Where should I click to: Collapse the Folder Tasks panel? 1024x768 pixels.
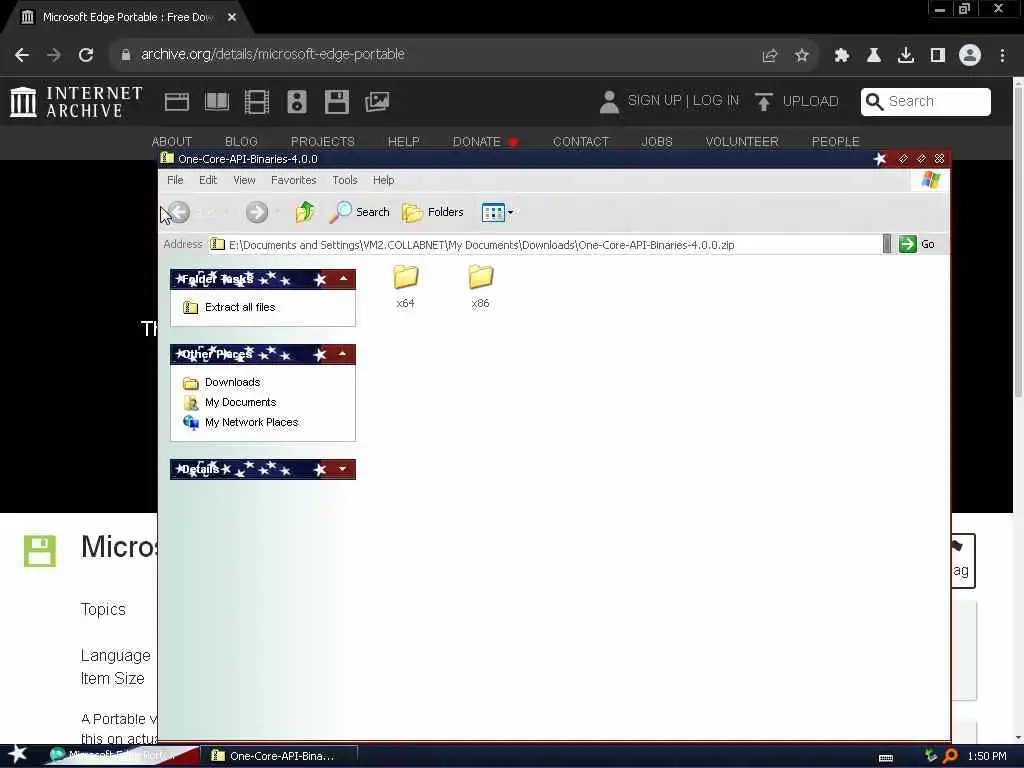pyautogui.click(x=343, y=279)
